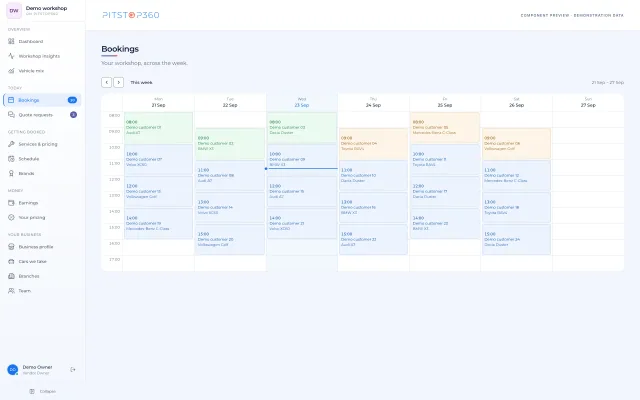640x400 pixels.
Task: Open the Earnings wallet icon
Action: point(11,203)
